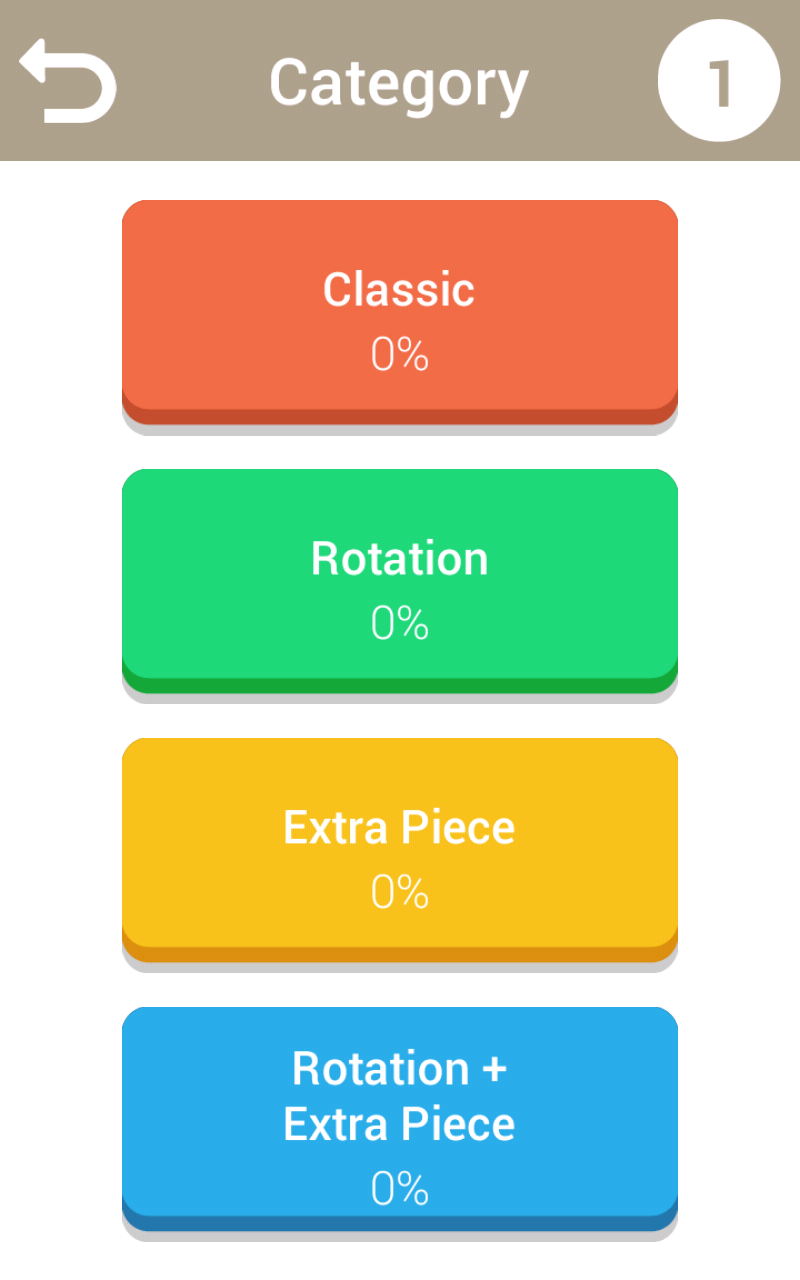
Task: Select the blue colored category card
Action: 400,1119
